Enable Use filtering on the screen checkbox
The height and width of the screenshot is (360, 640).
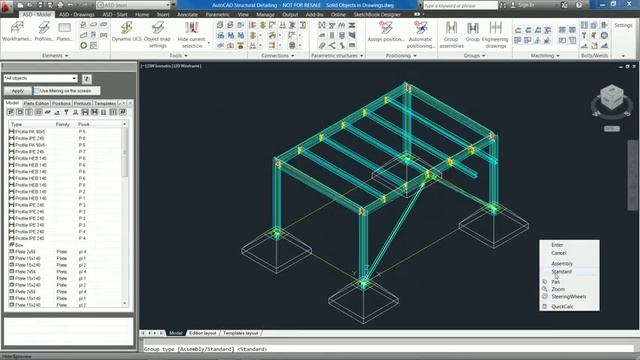click(37, 91)
